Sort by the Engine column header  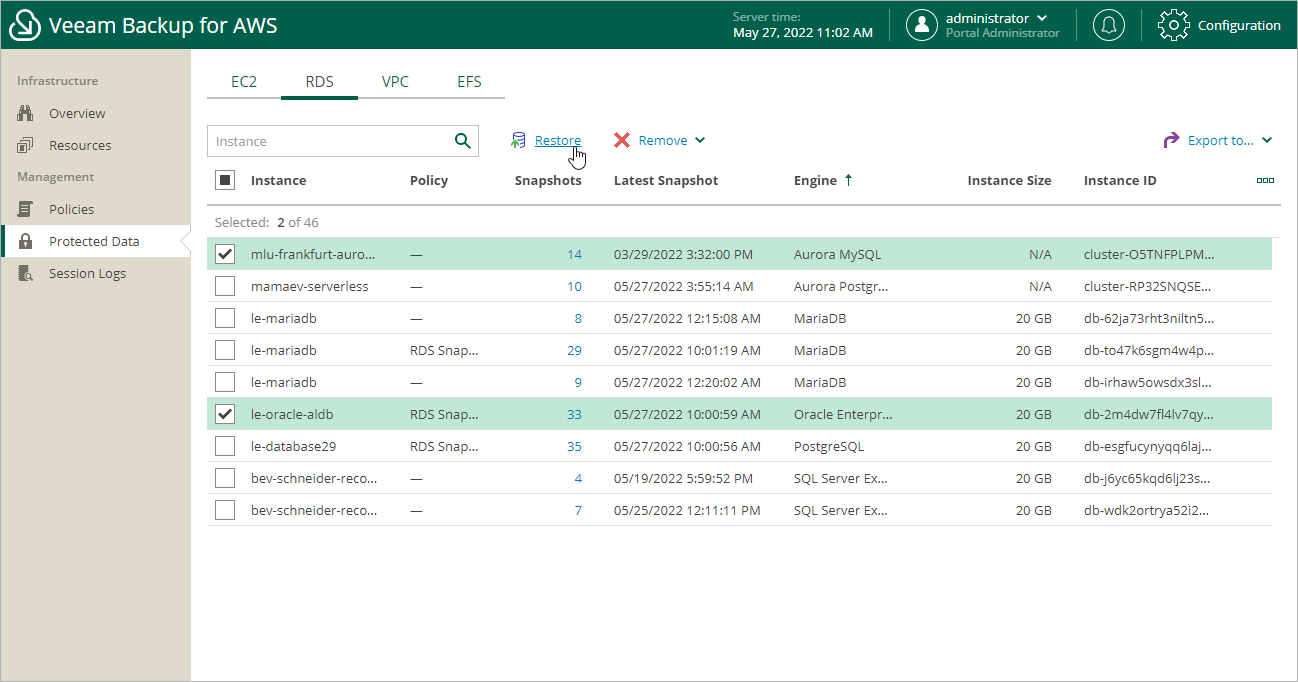click(815, 181)
